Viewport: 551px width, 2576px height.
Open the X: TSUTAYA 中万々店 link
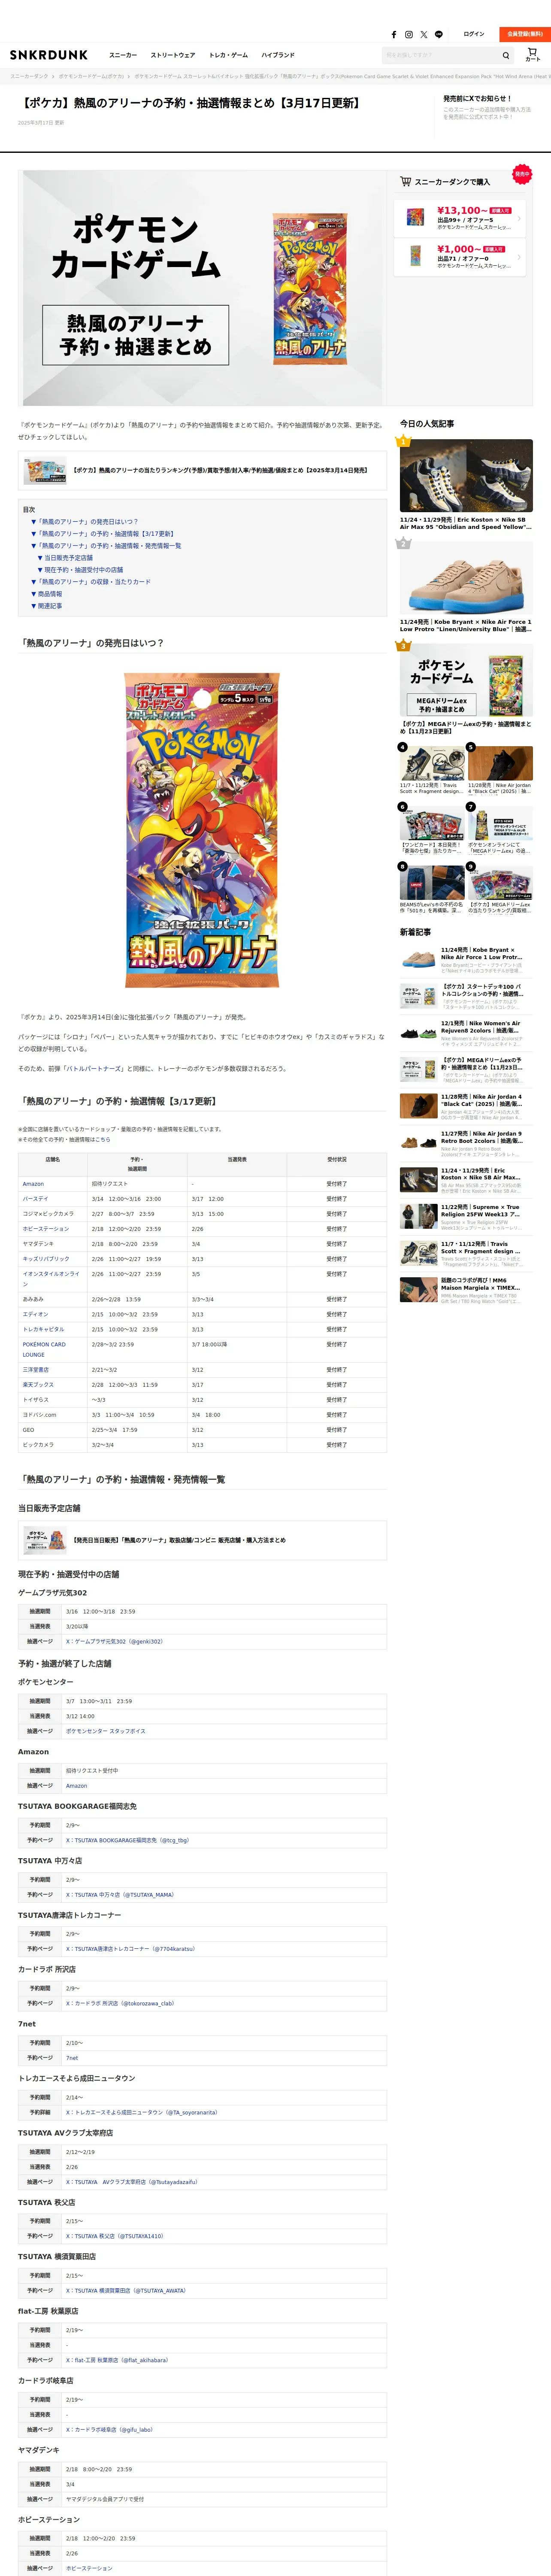(x=120, y=1895)
